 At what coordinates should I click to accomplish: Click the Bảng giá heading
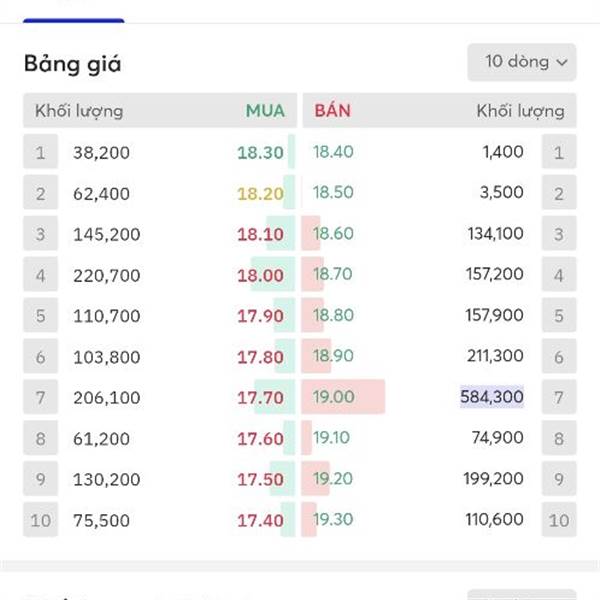[72, 64]
